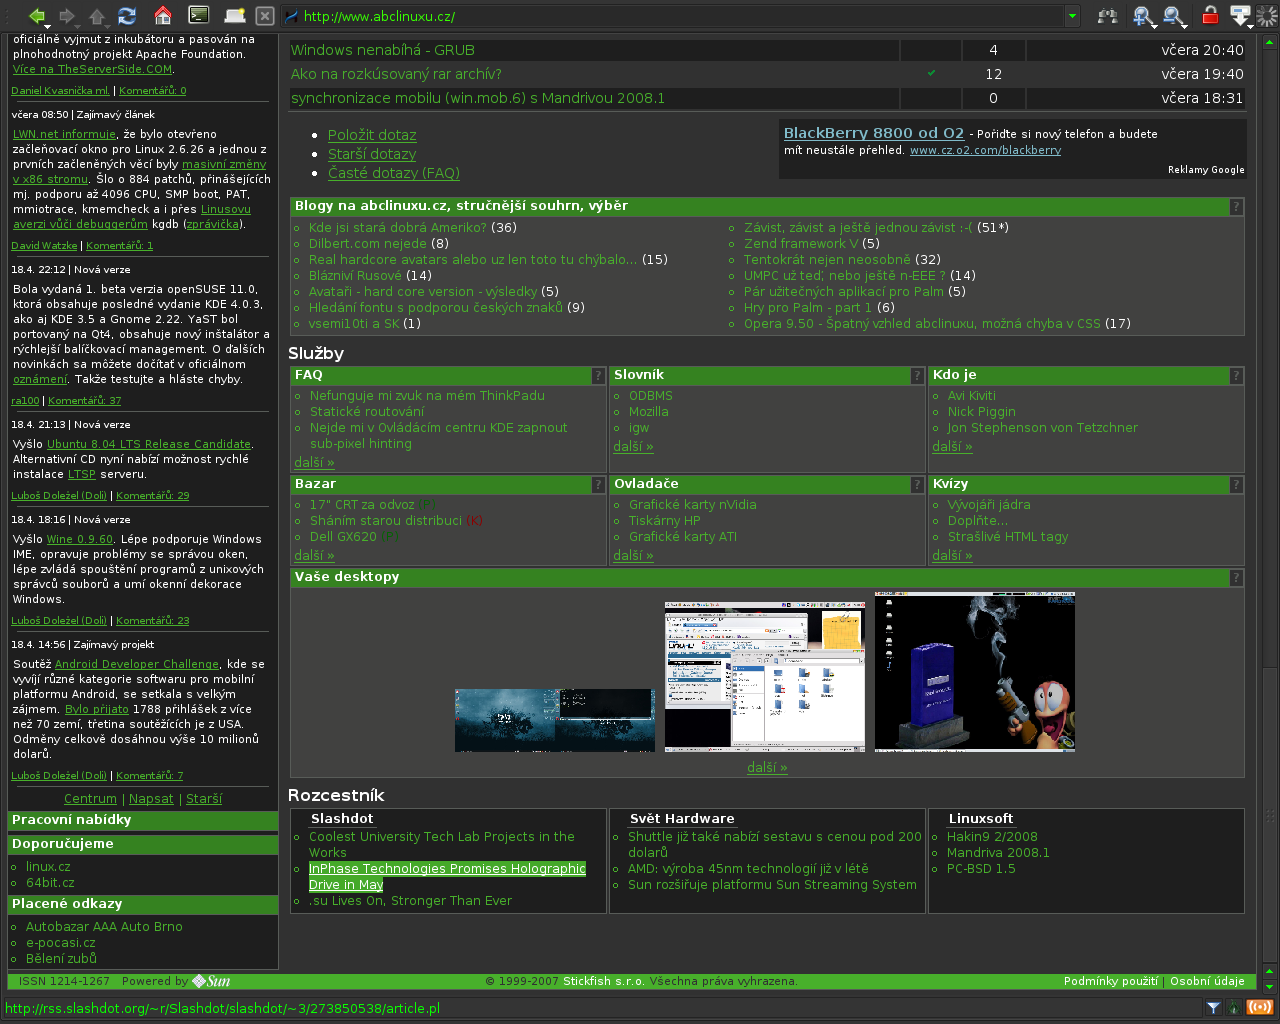
Task: Open the find binoculars tool
Action: tap(1107, 16)
